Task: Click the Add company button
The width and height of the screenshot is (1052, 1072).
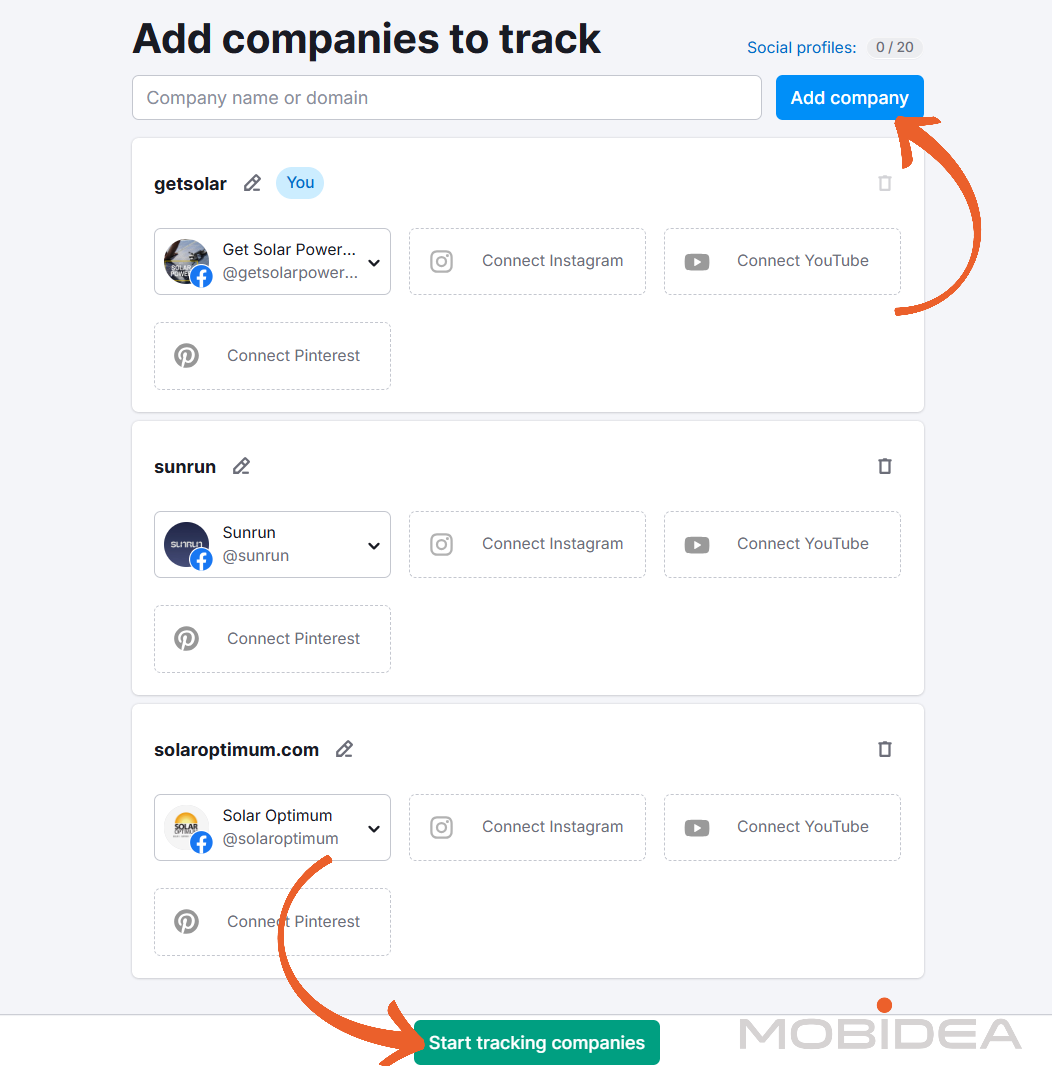Action: pos(849,97)
